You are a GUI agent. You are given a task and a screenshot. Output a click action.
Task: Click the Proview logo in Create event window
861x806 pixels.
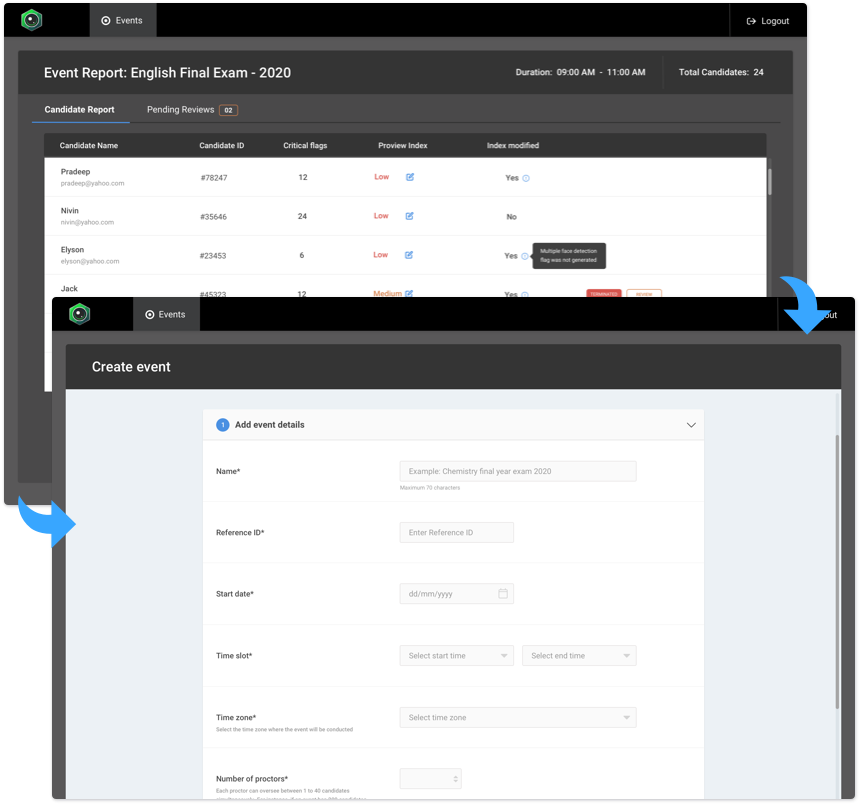pos(80,314)
